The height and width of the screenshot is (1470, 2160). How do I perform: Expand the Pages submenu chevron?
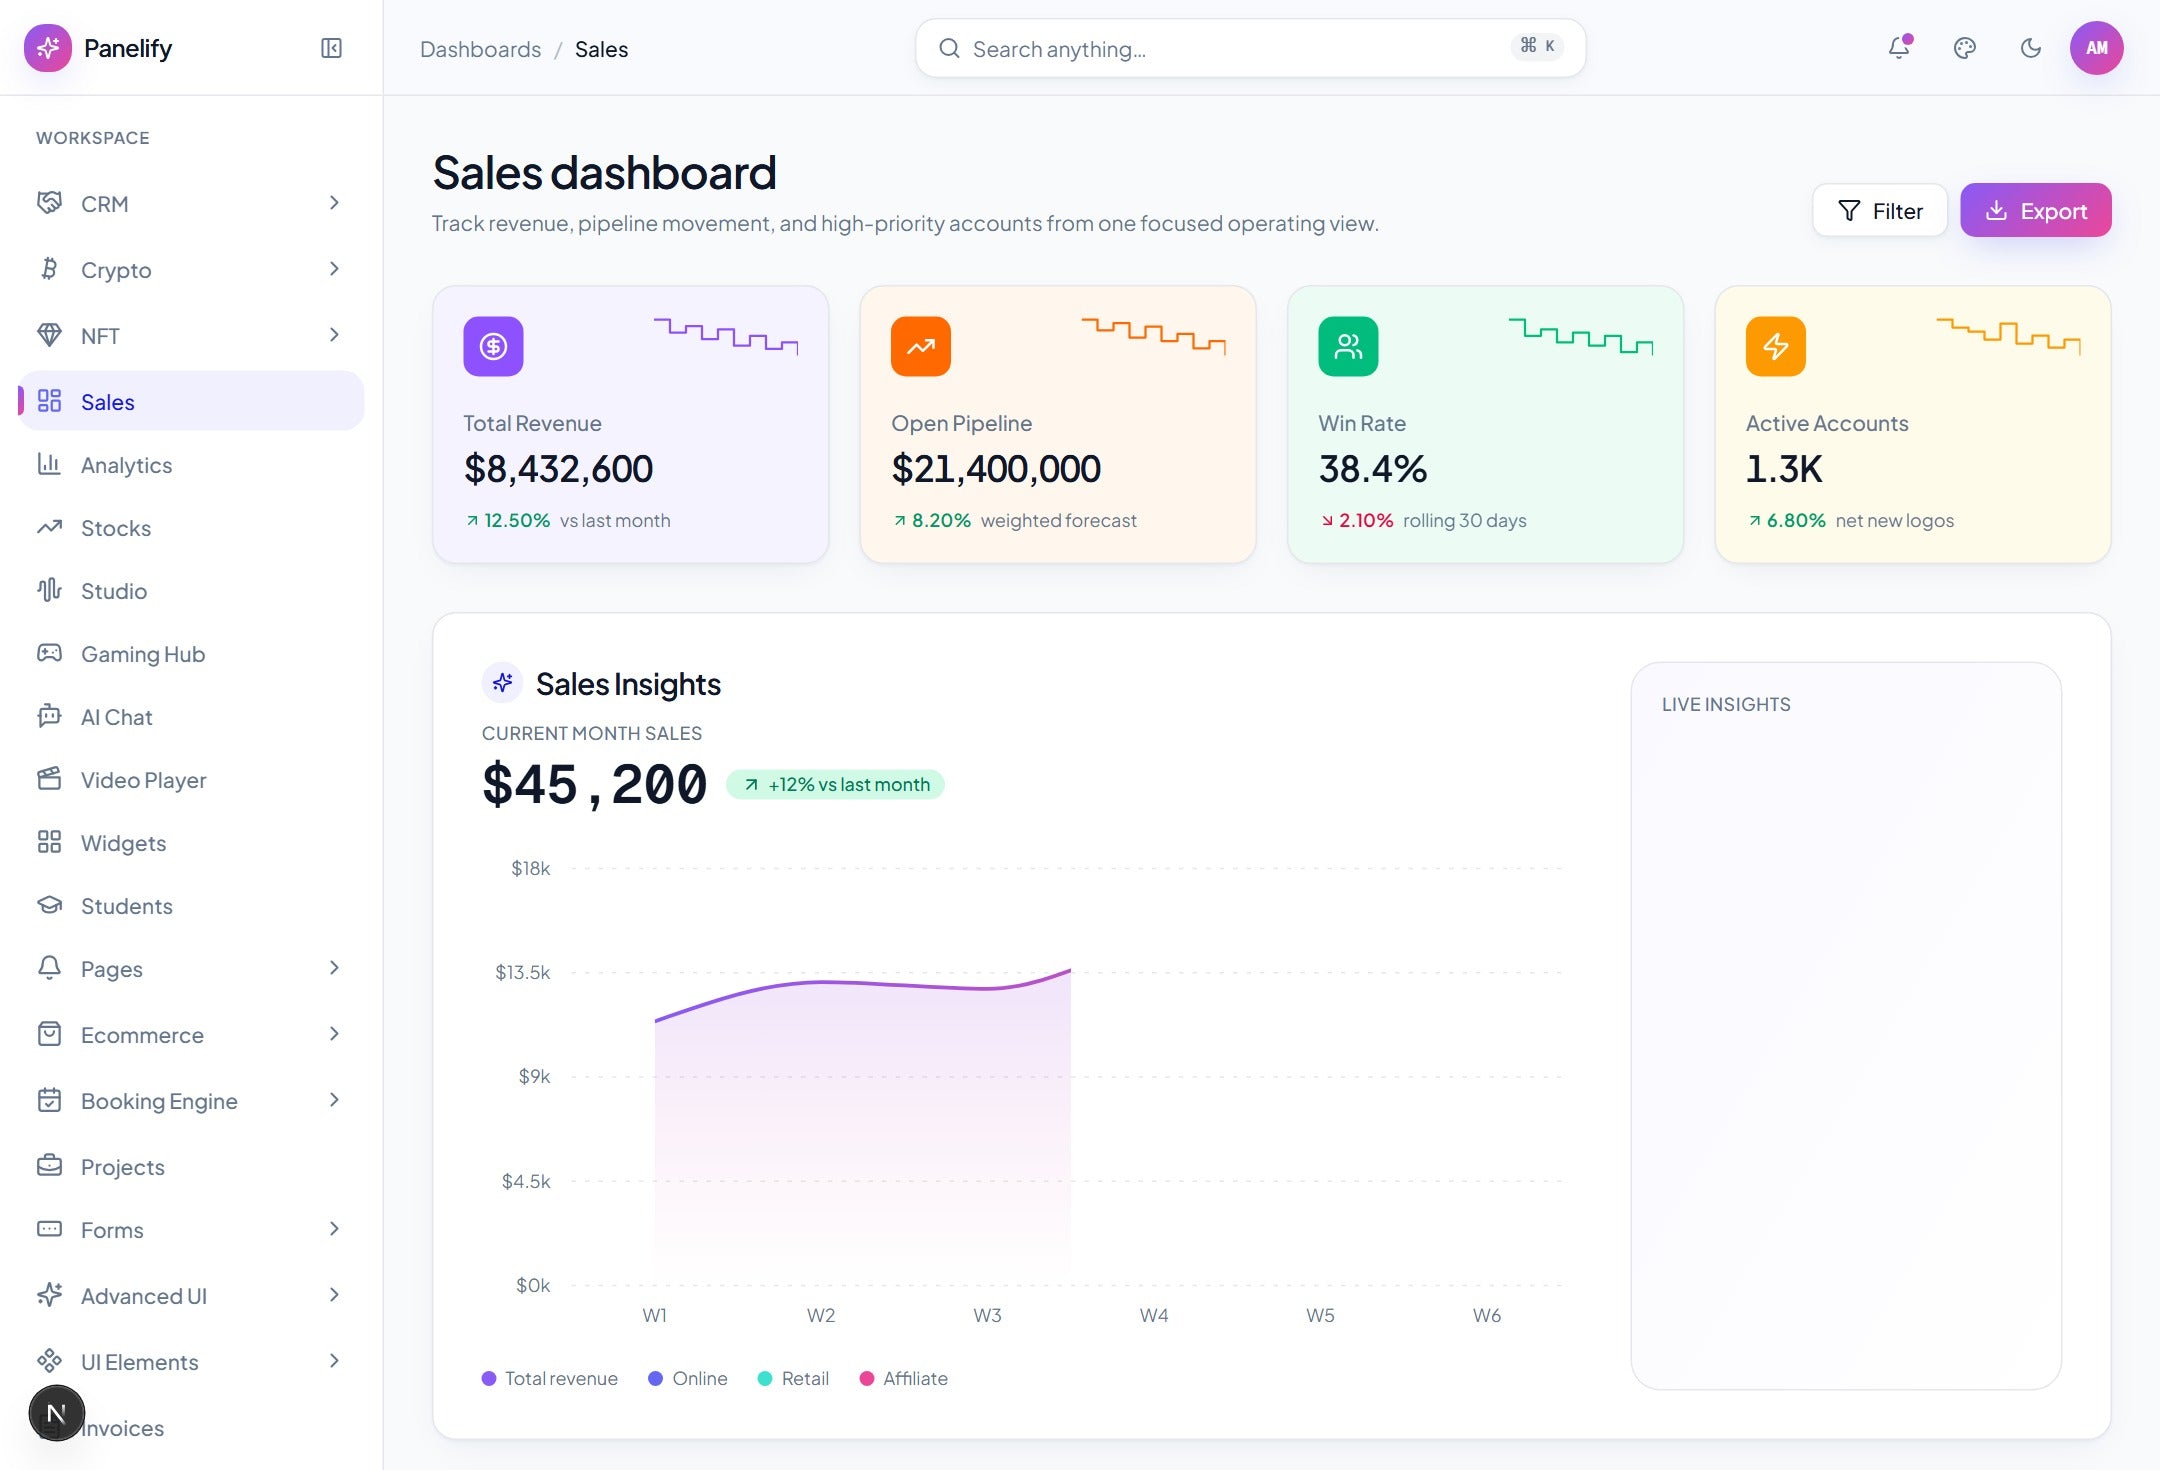334,968
